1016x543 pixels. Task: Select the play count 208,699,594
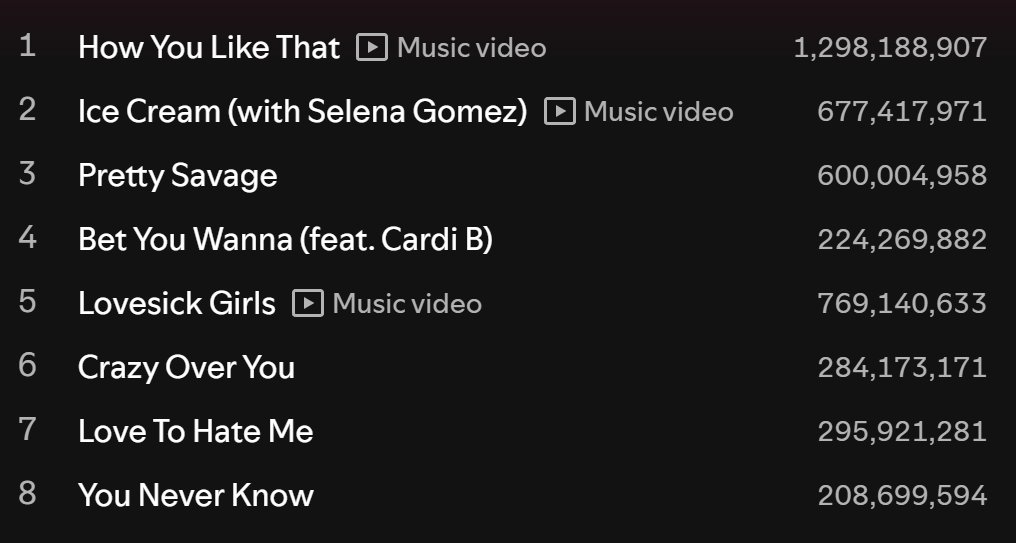click(x=902, y=496)
